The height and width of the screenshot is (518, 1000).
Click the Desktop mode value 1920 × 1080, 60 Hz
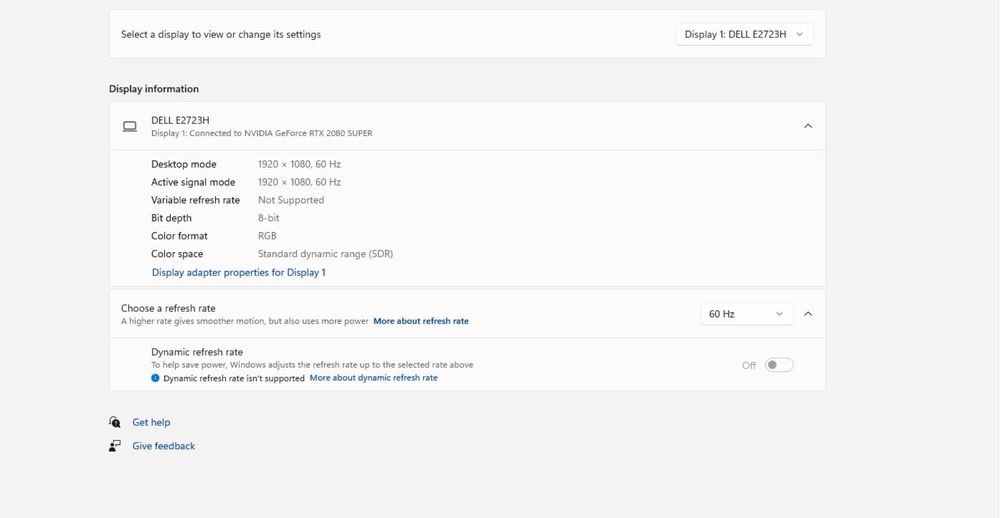(x=299, y=164)
